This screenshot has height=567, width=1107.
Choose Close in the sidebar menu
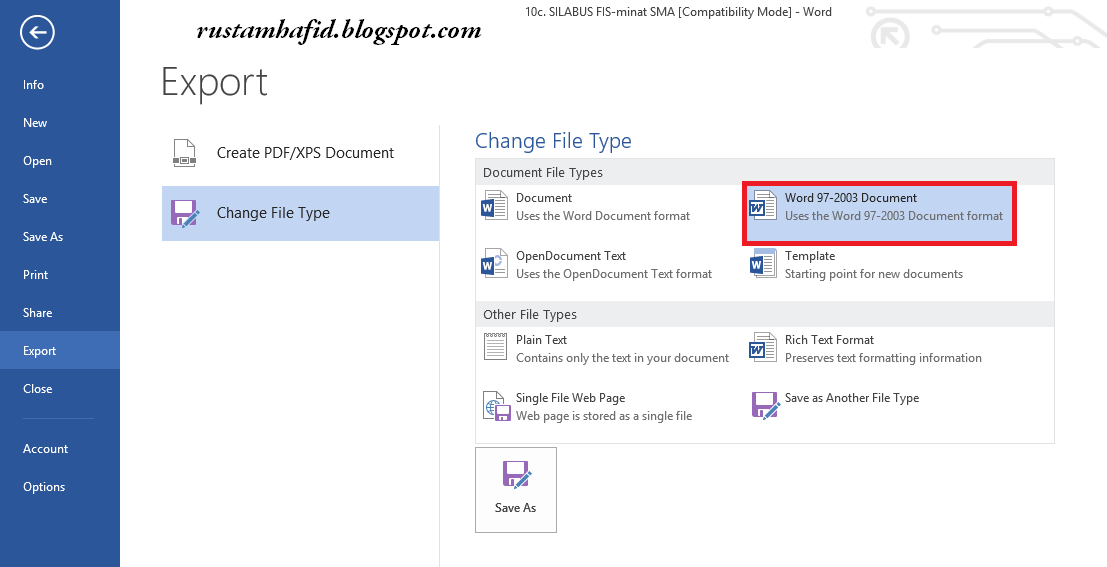(60, 389)
